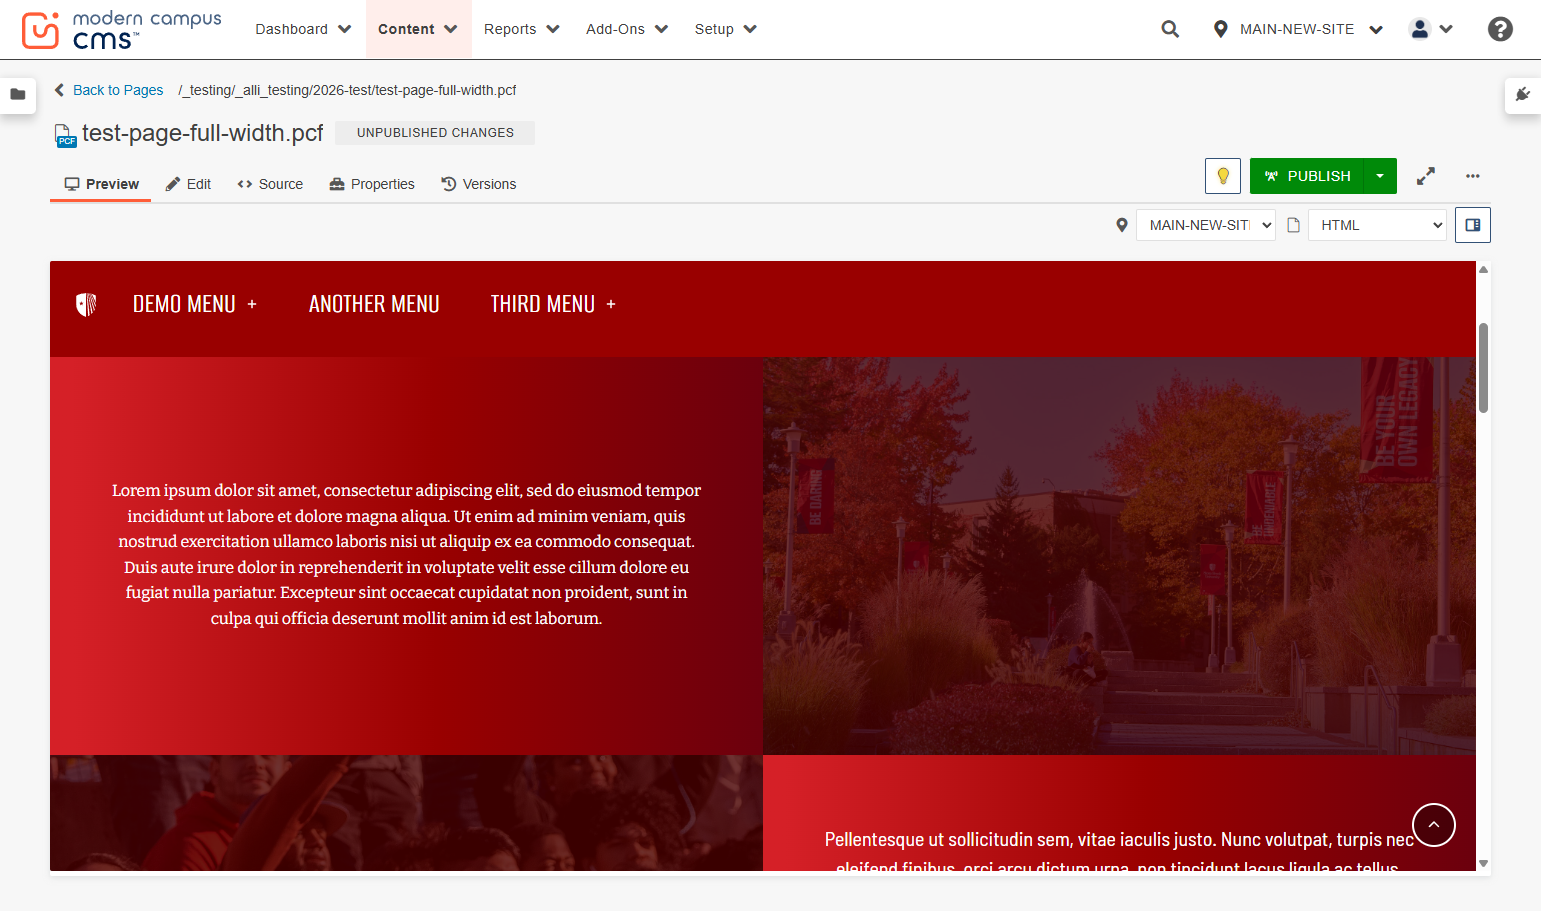Image resolution: width=1541 pixels, height=911 pixels.
Task: Expand the preview to full screen
Action: click(x=1426, y=176)
